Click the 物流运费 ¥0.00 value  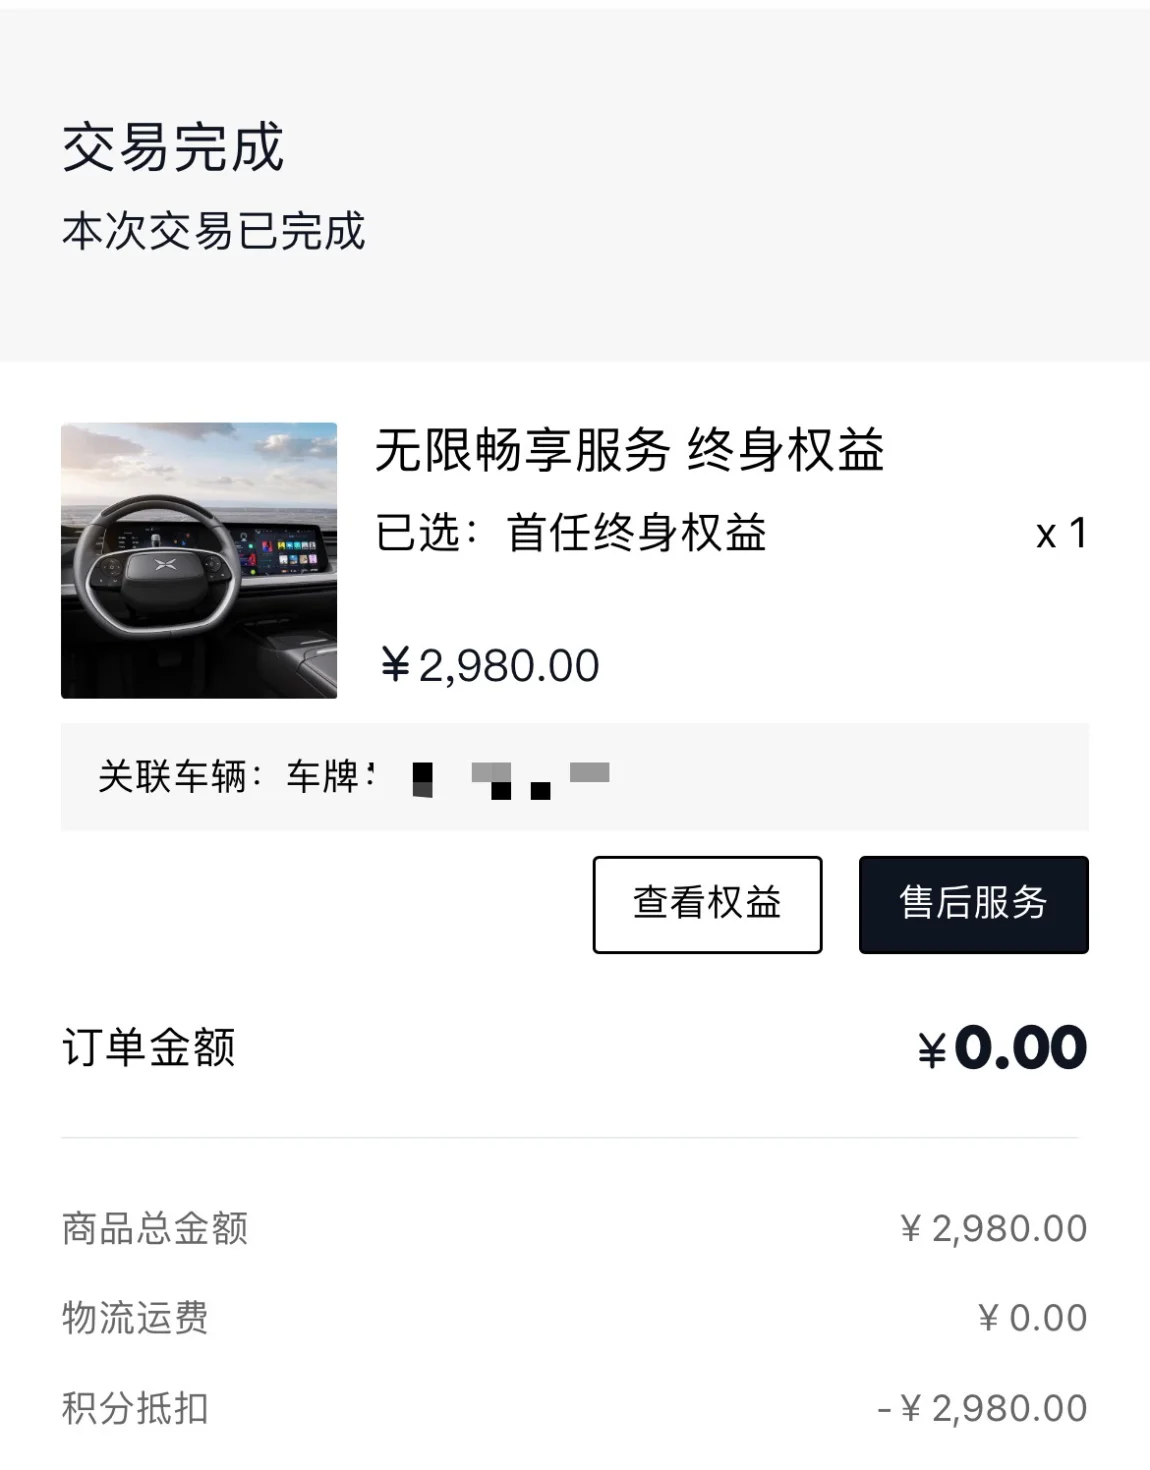click(x=1032, y=1319)
